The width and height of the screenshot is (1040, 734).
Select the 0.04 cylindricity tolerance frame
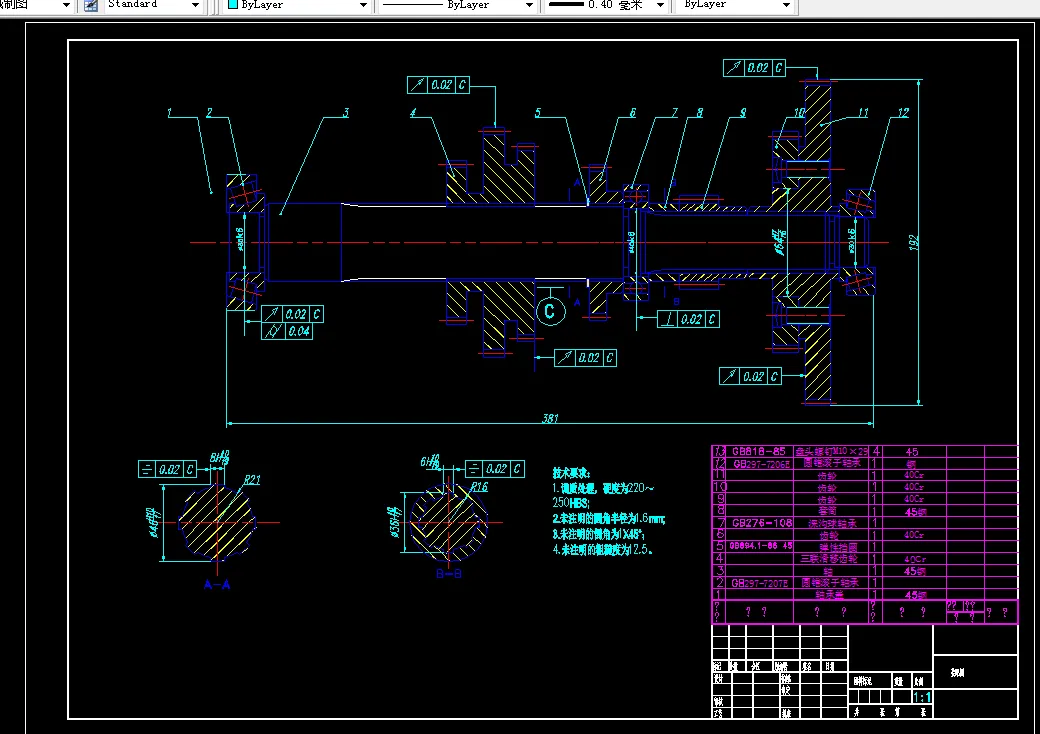point(287,331)
